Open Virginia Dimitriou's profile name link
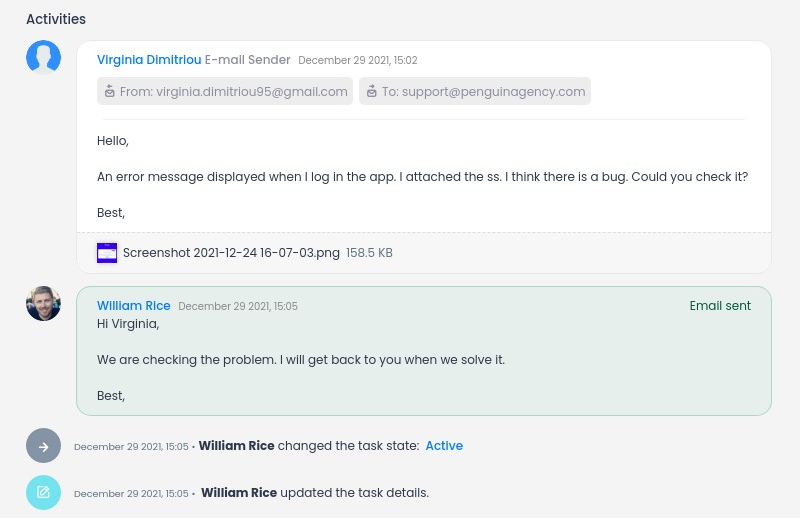 148,60
